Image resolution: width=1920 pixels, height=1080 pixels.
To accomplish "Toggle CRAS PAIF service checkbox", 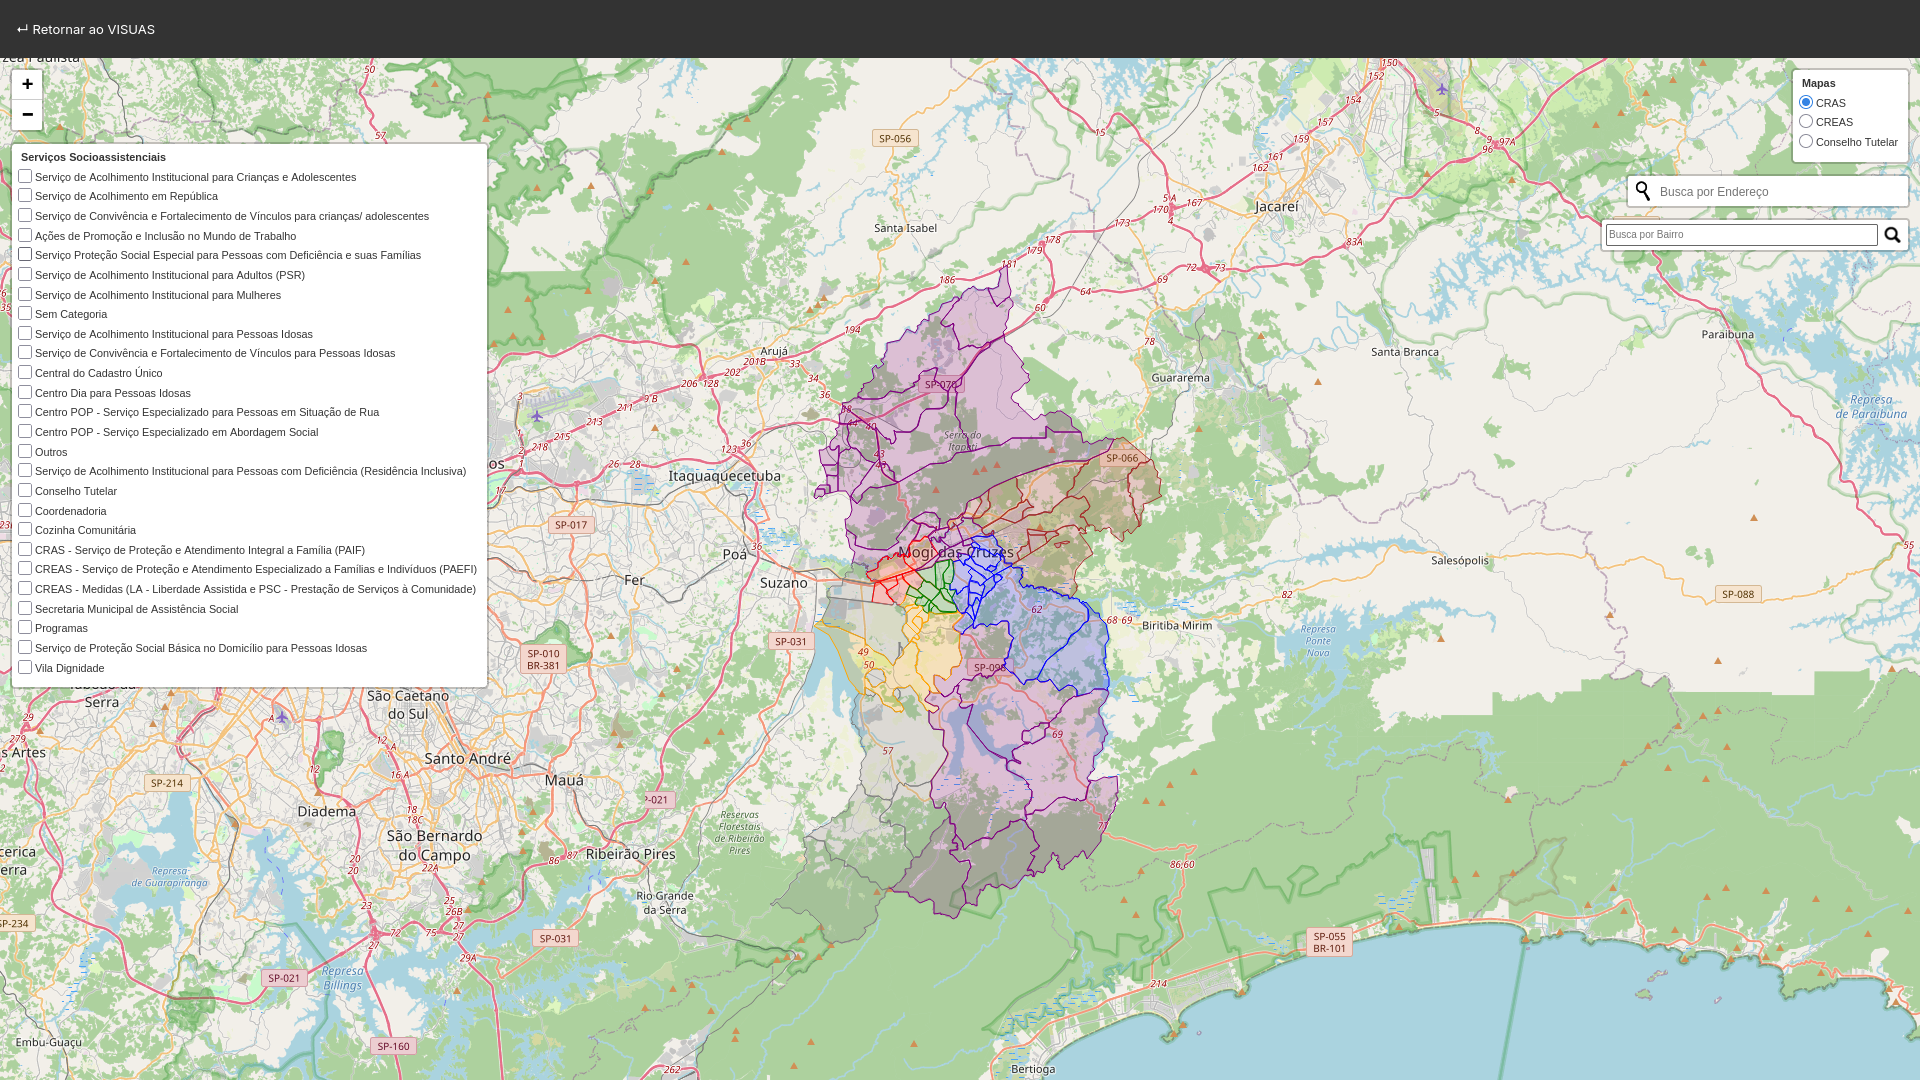I will click(25, 549).
